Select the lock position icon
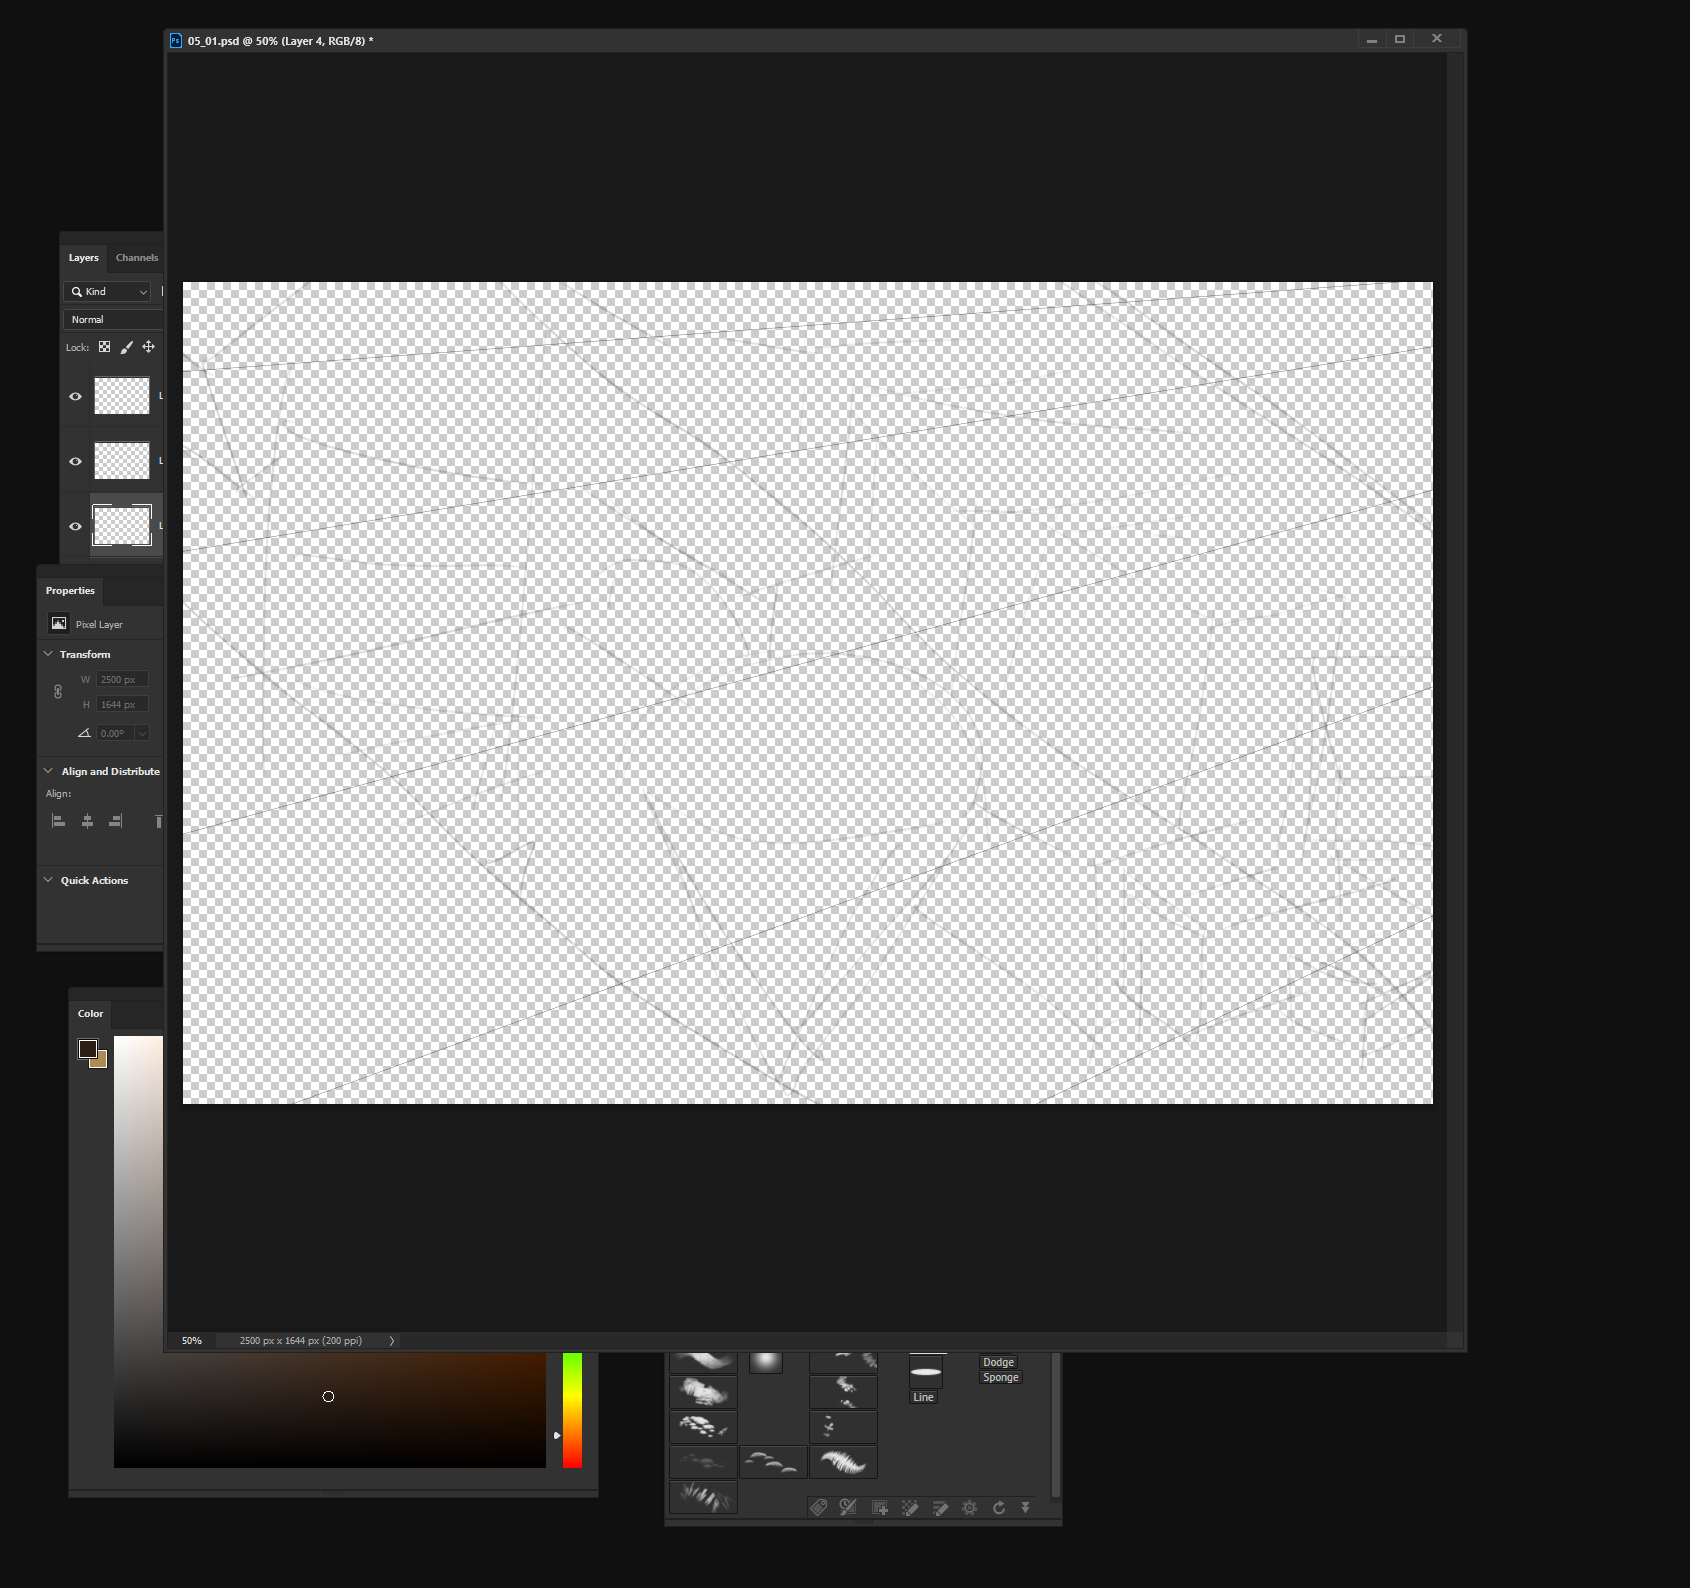 [x=148, y=347]
